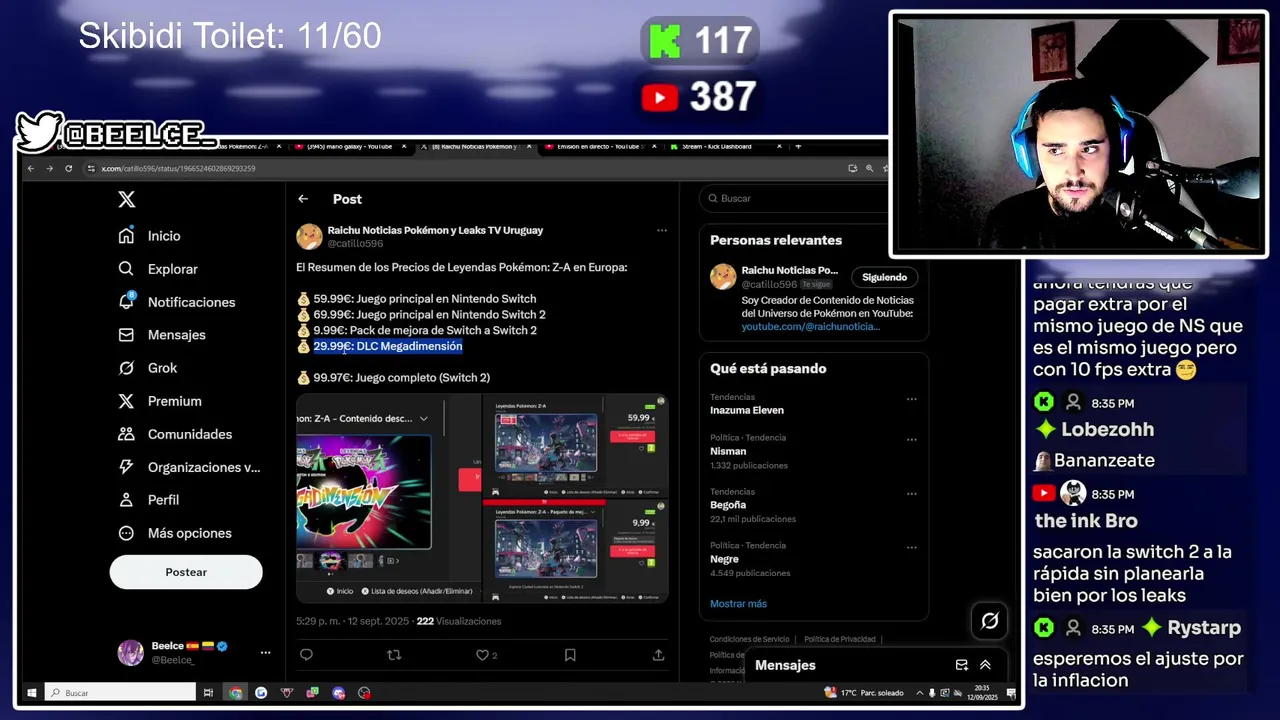
Task: Open options for Begoña trend
Action: tap(911, 493)
